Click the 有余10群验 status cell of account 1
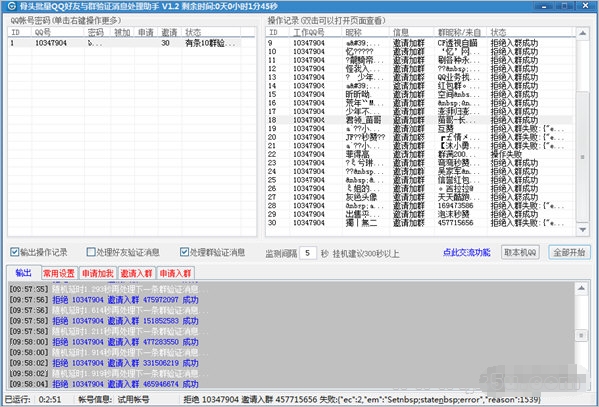This screenshot has height=407, width=599. click(x=210, y=43)
